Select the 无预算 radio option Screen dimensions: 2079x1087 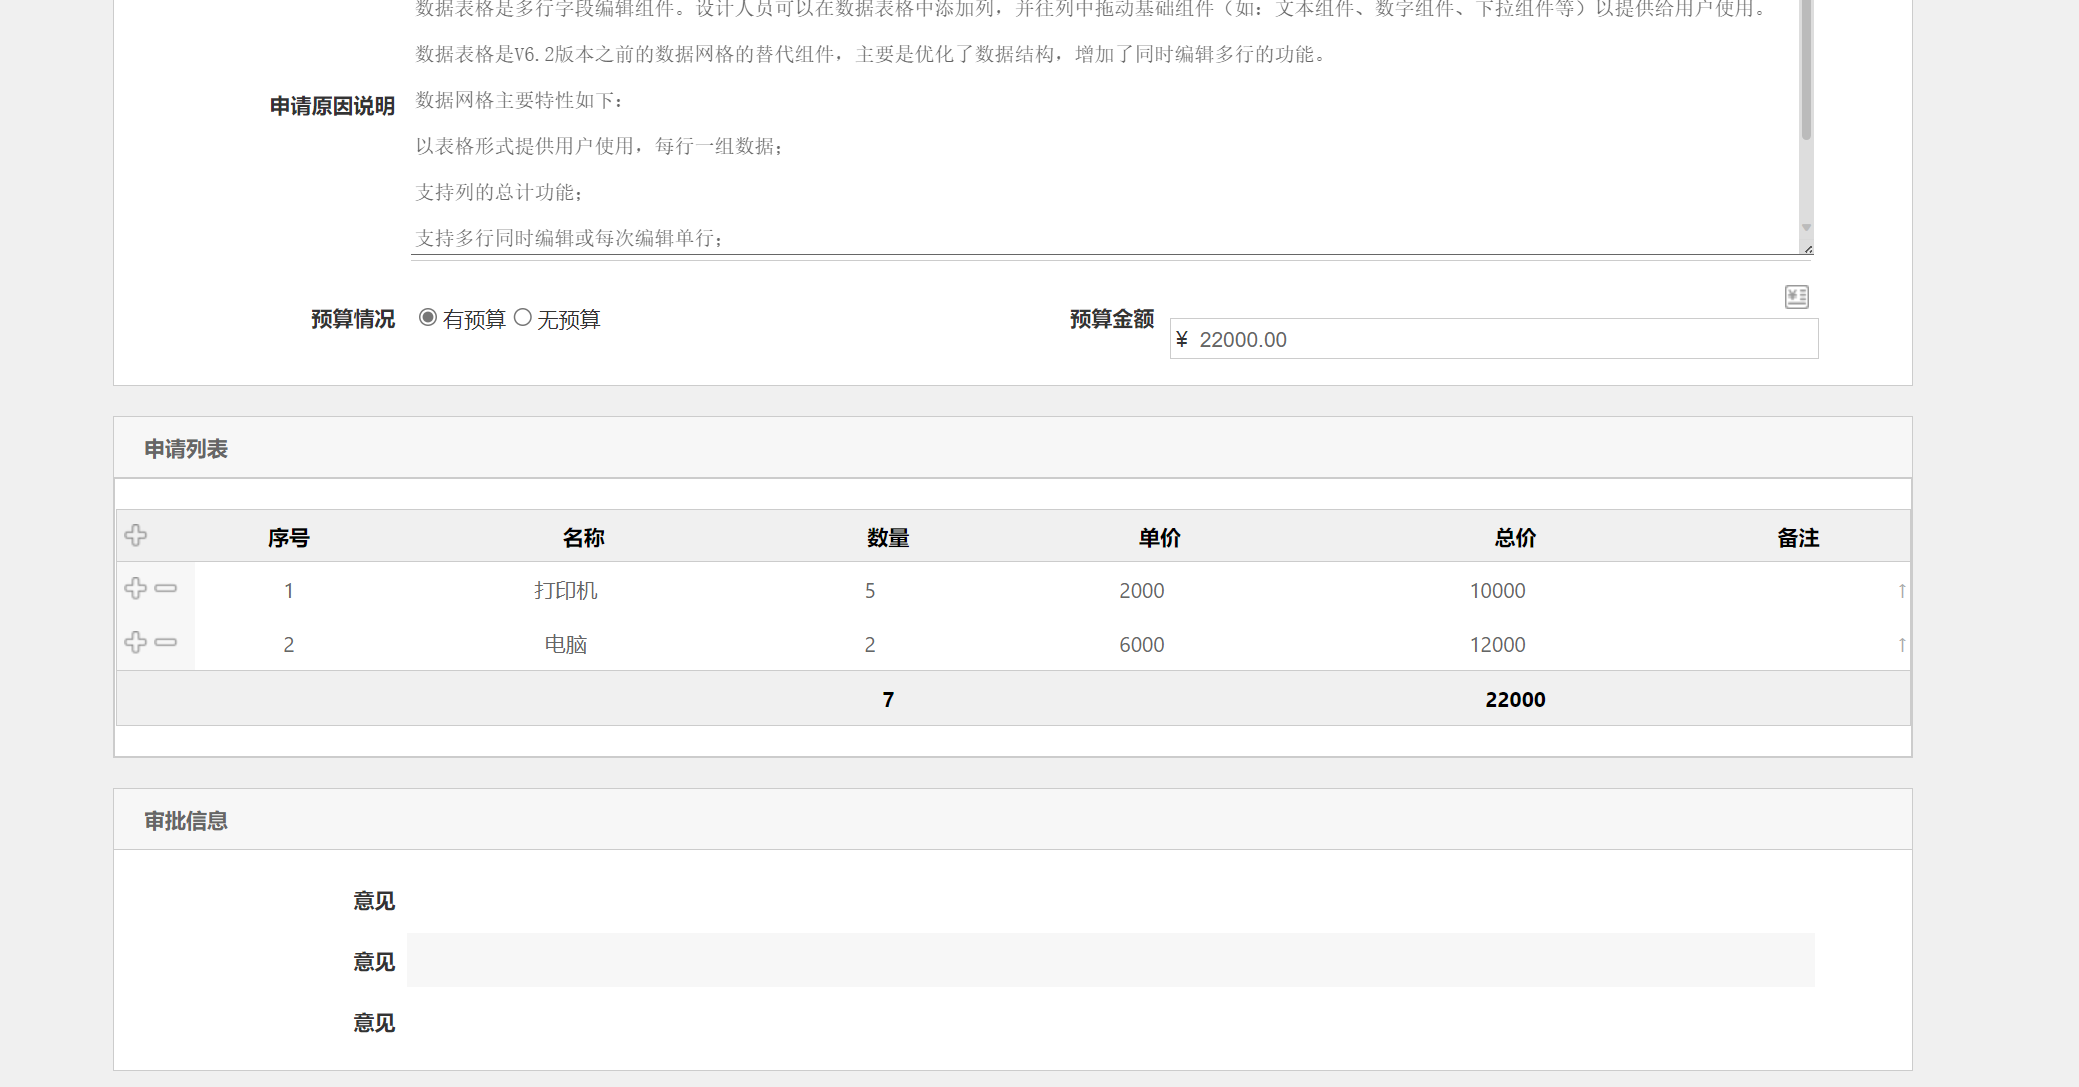pyautogui.click(x=522, y=318)
